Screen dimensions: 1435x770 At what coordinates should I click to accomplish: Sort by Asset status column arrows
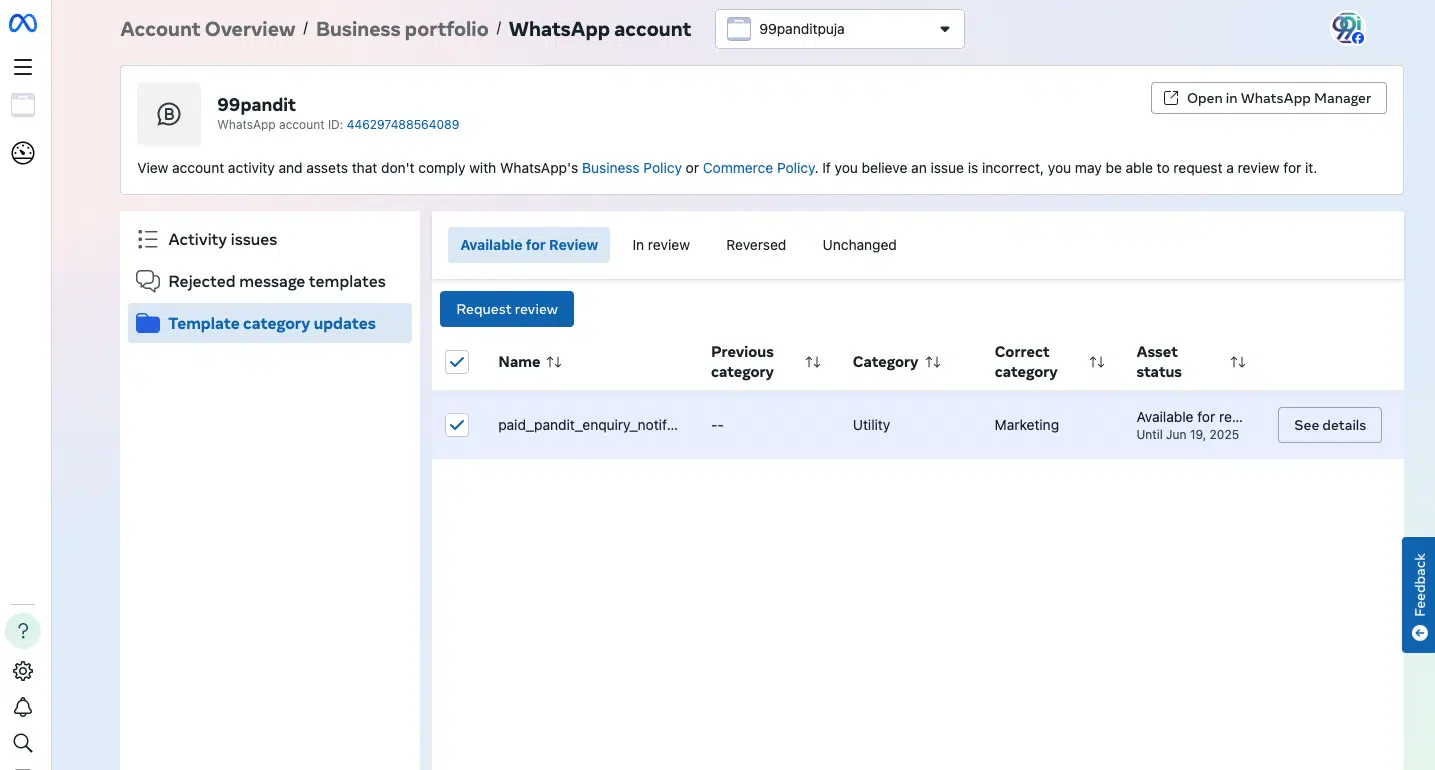coord(1238,362)
